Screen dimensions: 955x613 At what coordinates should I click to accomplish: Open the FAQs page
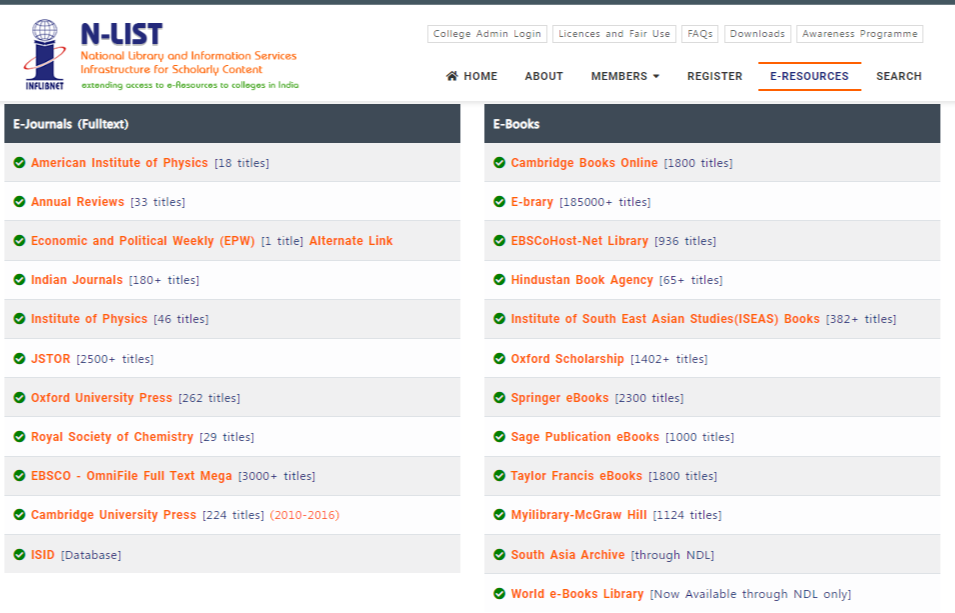point(700,34)
